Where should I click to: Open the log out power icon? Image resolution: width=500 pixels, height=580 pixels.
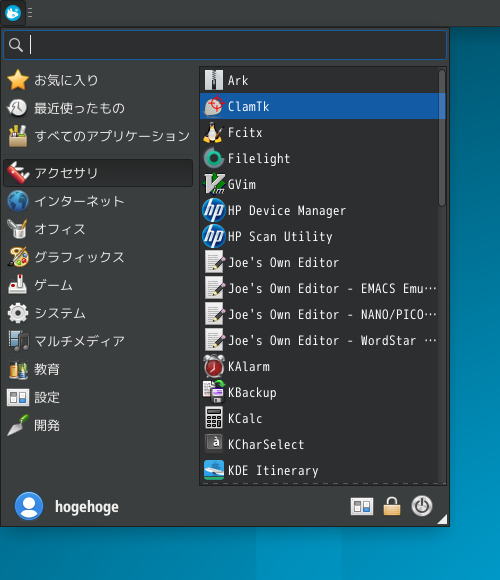coord(422,506)
